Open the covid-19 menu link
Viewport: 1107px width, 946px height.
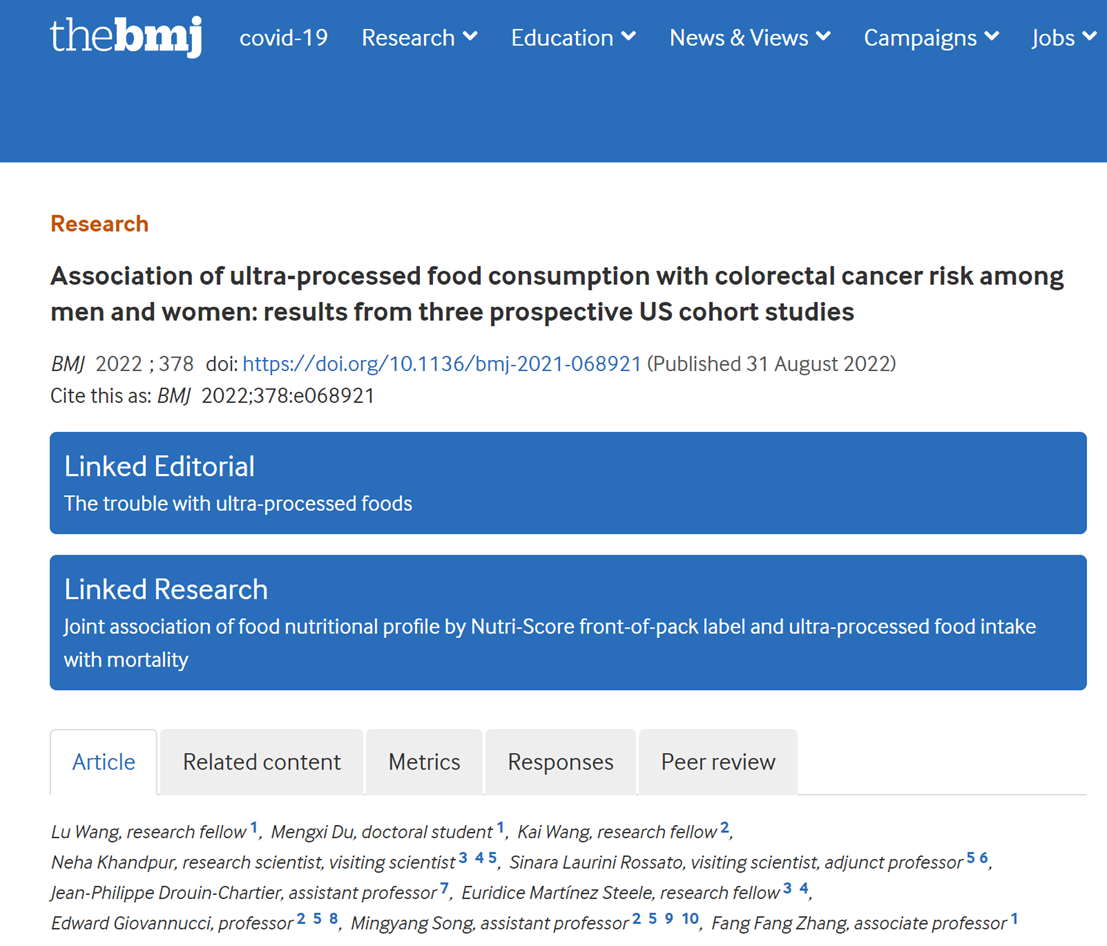(284, 38)
